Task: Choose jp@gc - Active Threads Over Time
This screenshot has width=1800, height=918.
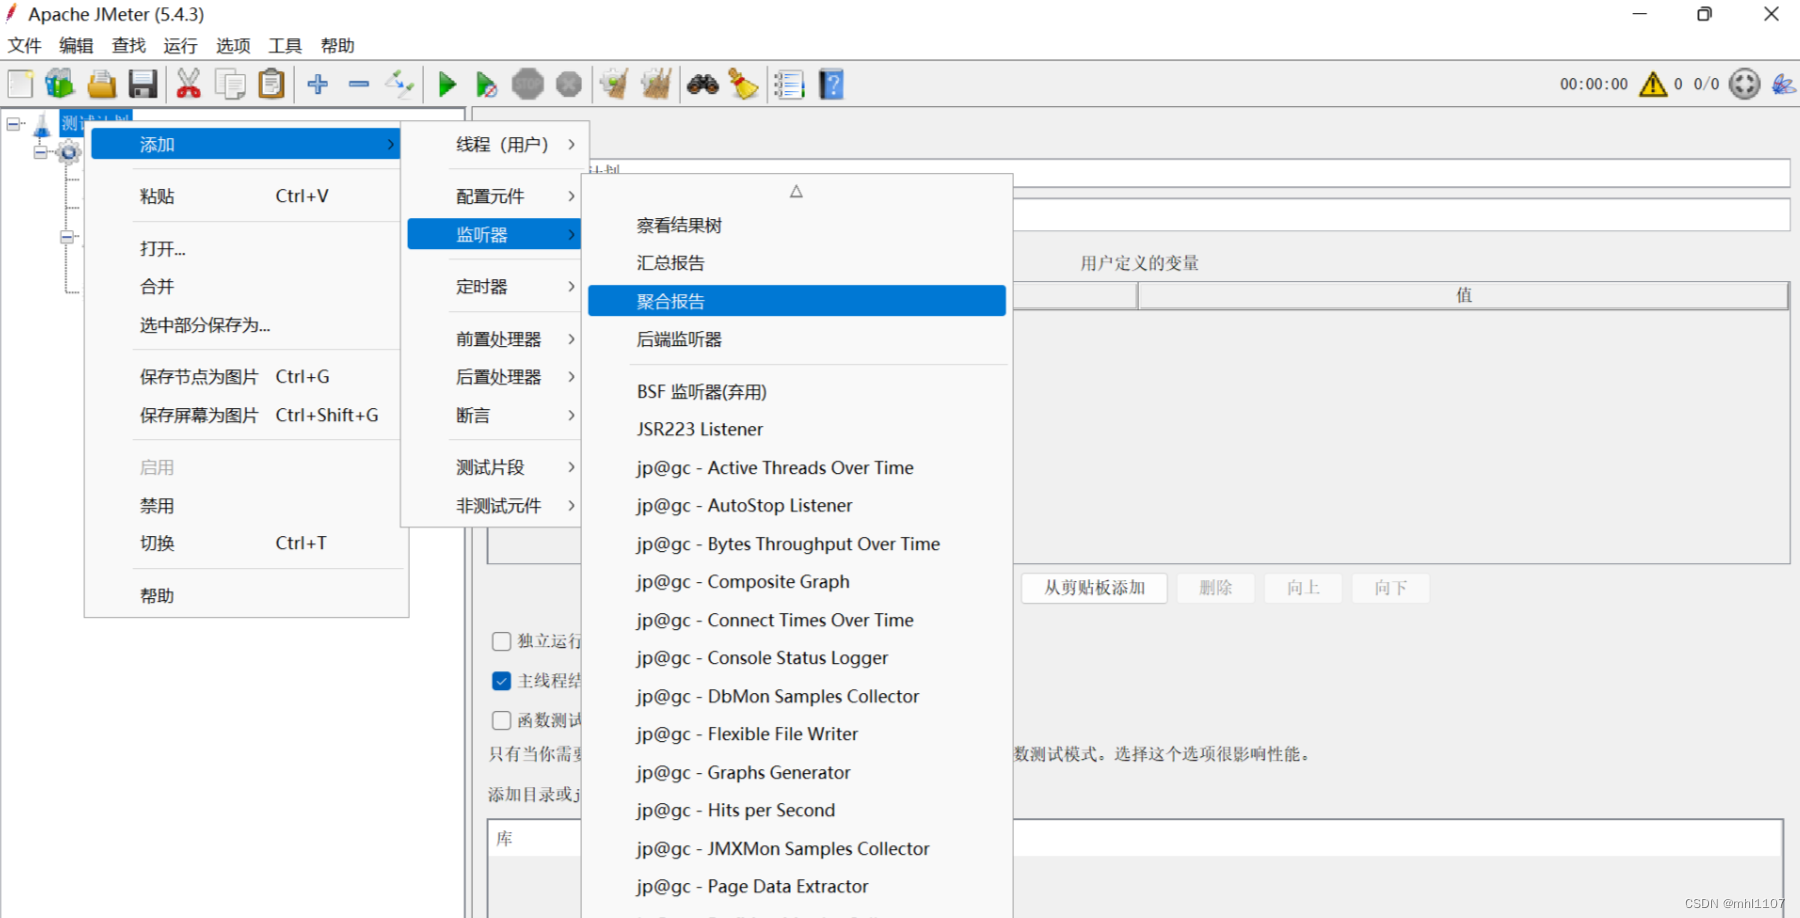Action: [x=797, y=467]
